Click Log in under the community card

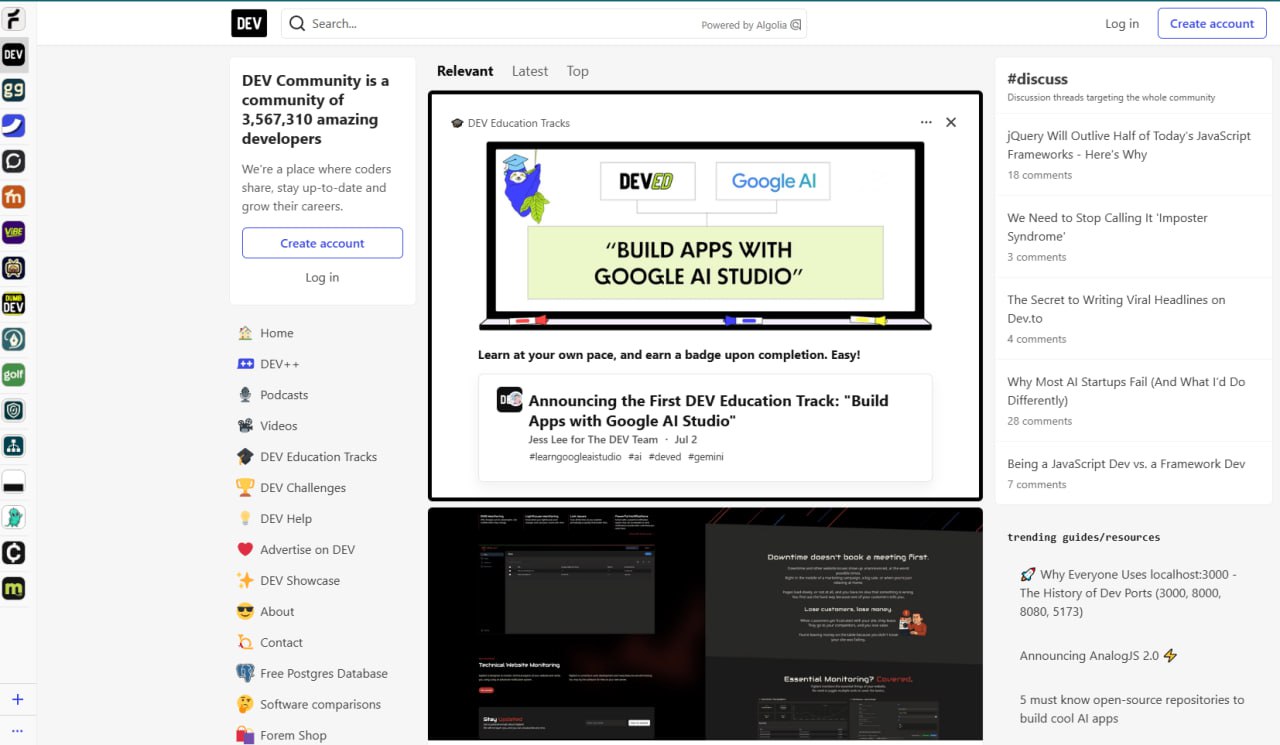[322, 277]
